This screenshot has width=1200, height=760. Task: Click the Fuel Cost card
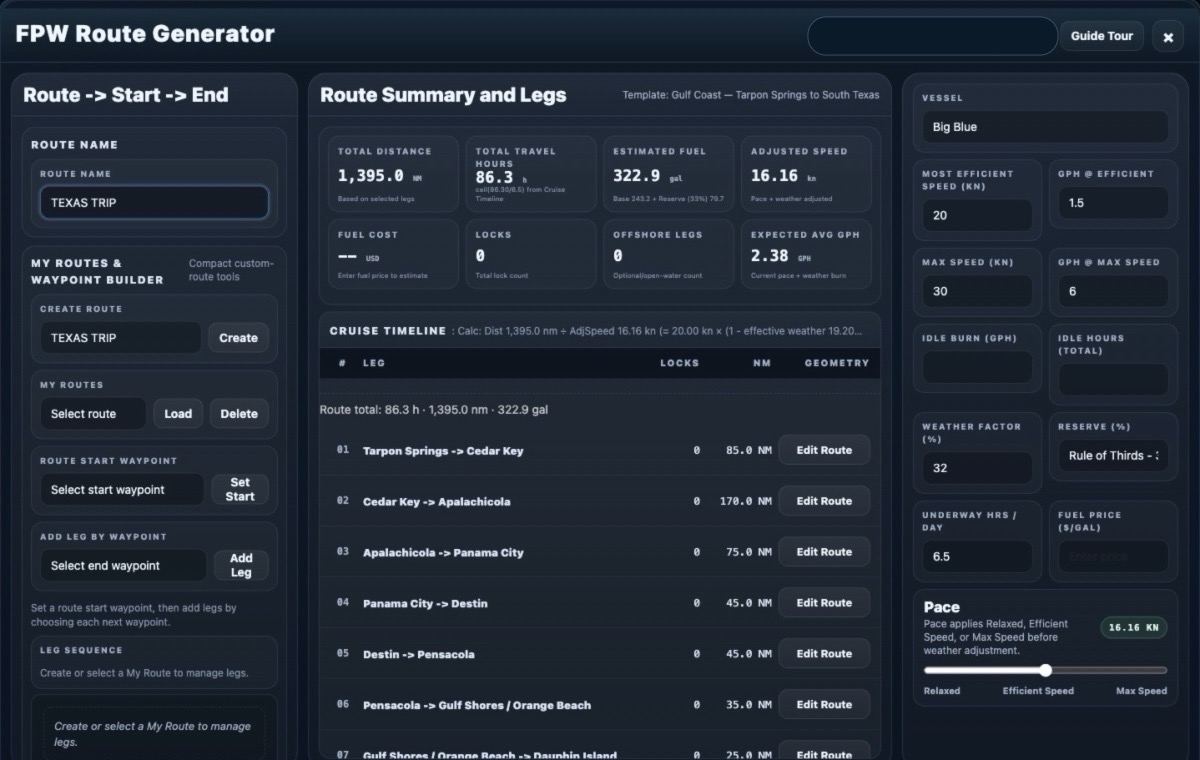coord(394,254)
